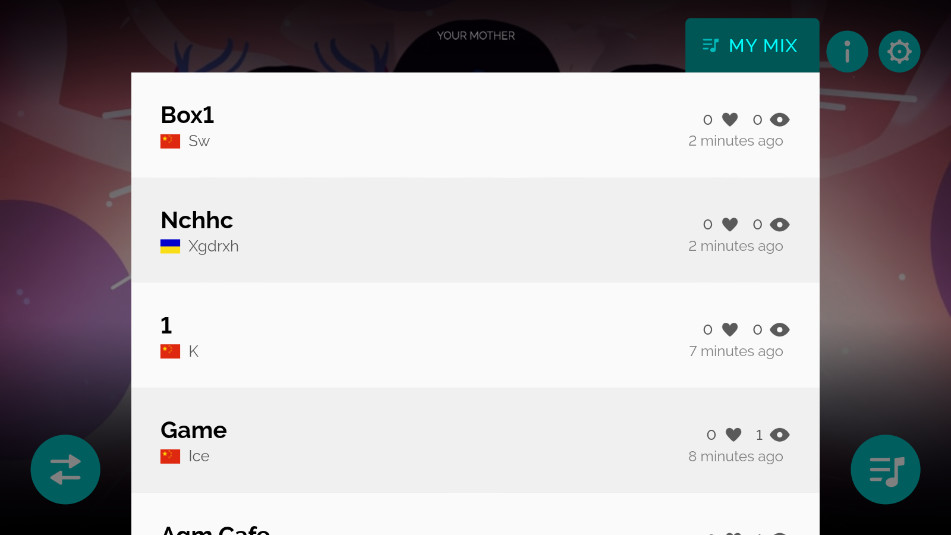The image size is (951, 535).
Task: Click the heart icon on Game
Action: tap(733, 434)
